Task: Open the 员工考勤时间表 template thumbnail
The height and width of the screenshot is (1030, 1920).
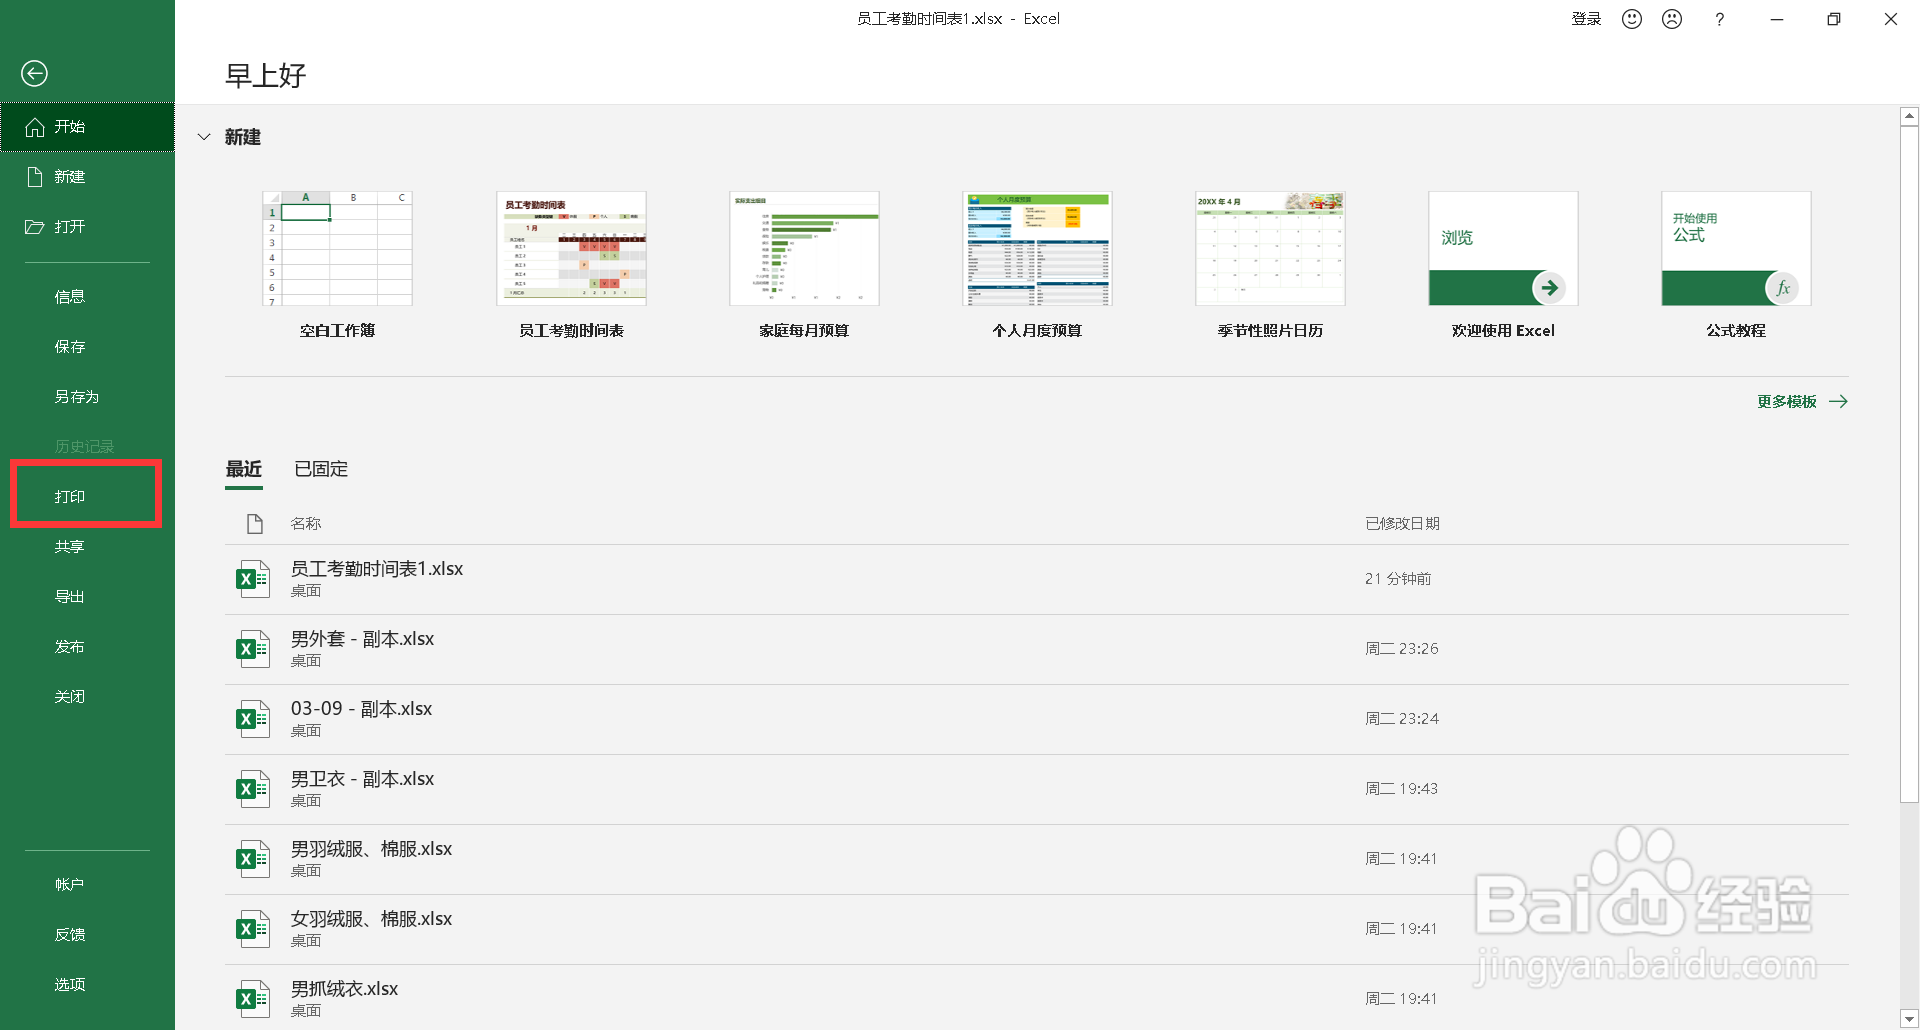Action: 571,249
